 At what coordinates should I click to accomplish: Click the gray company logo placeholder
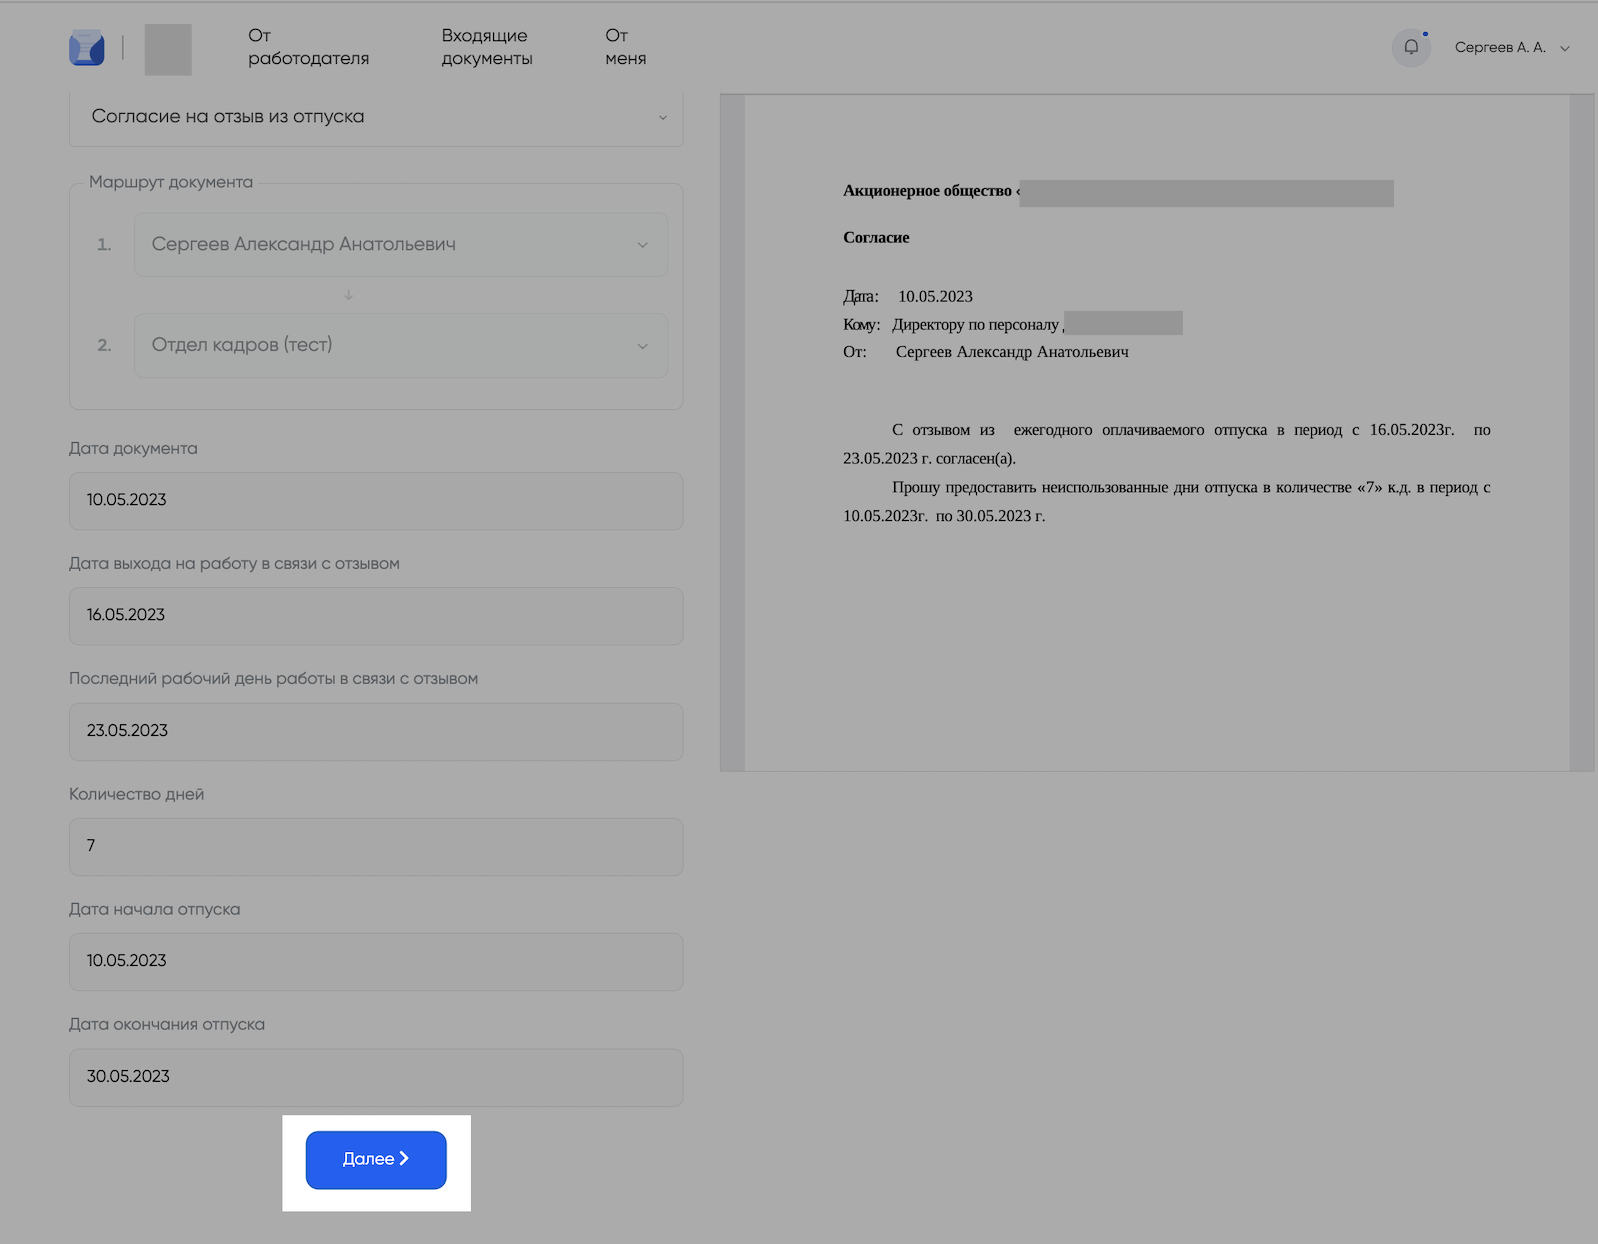tap(168, 50)
